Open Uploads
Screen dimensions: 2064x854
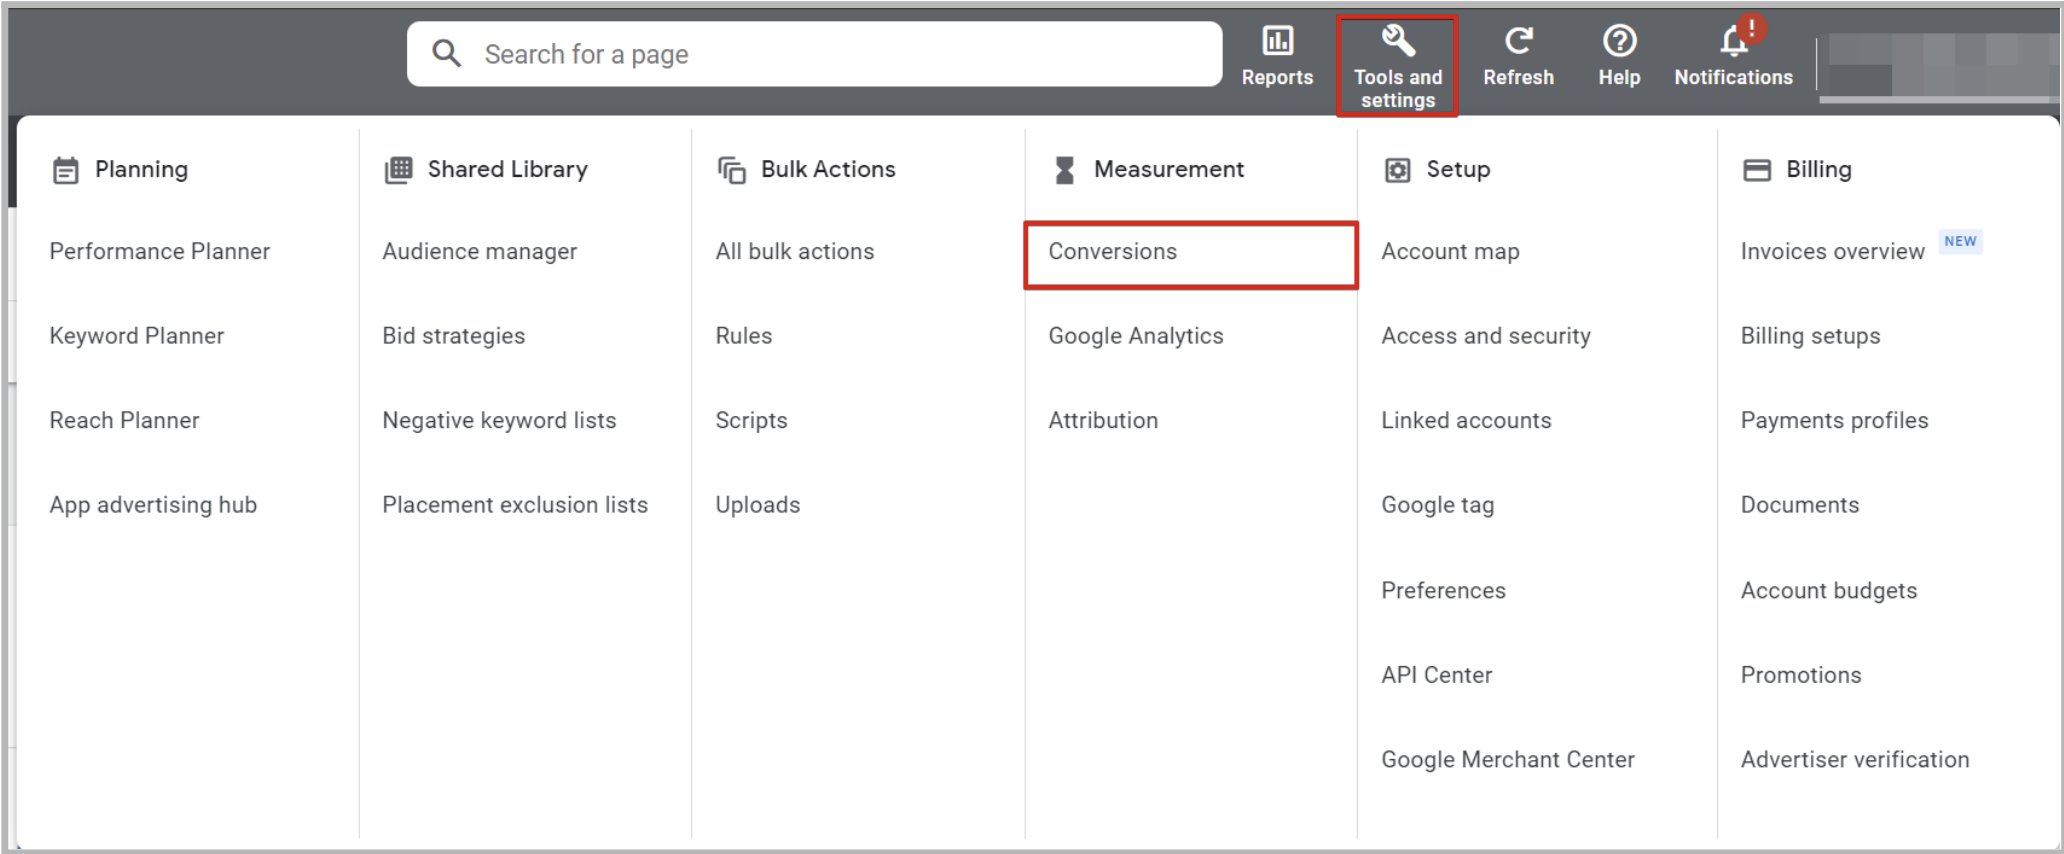click(758, 505)
